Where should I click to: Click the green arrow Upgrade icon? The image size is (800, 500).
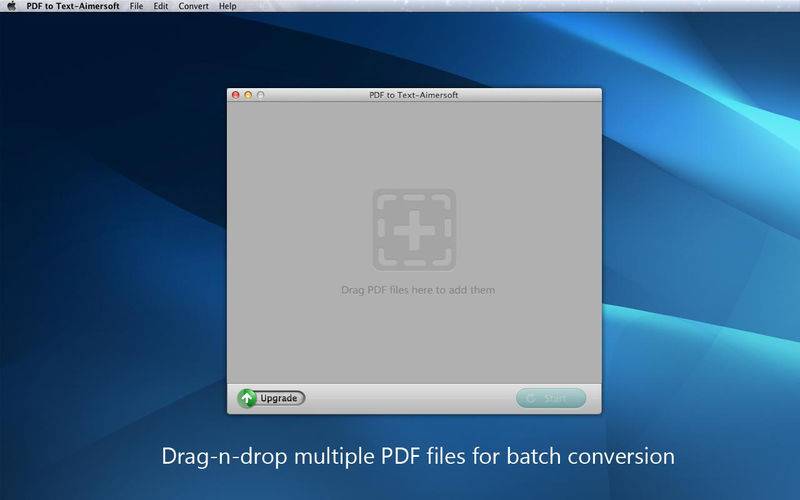point(247,398)
